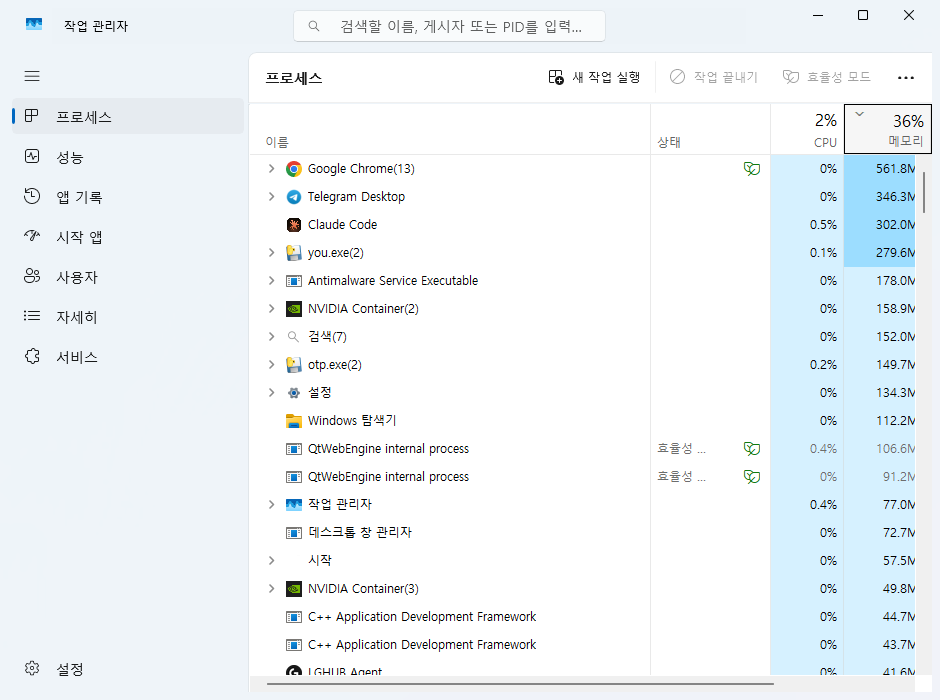Expand Antimalware Service Executable row
Screen dimensions: 940x700
pyautogui.click(x=272, y=280)
